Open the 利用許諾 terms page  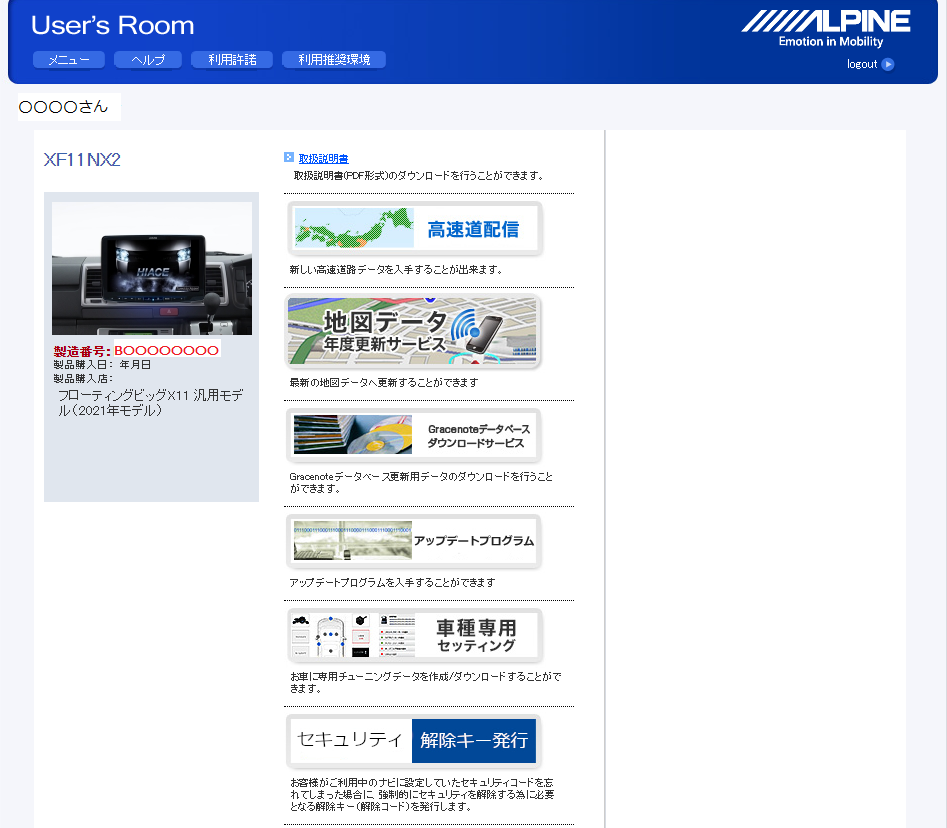click(x=232, y=60)
